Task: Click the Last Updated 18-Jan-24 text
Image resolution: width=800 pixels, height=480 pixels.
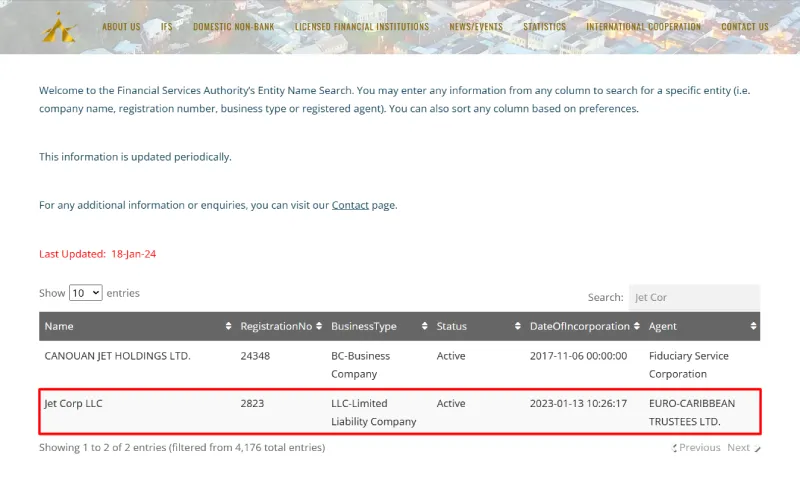Action: (97, 254)
